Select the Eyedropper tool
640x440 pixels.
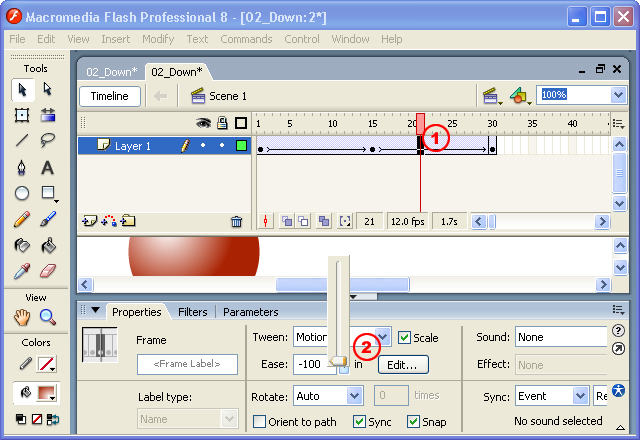(22, 271)
